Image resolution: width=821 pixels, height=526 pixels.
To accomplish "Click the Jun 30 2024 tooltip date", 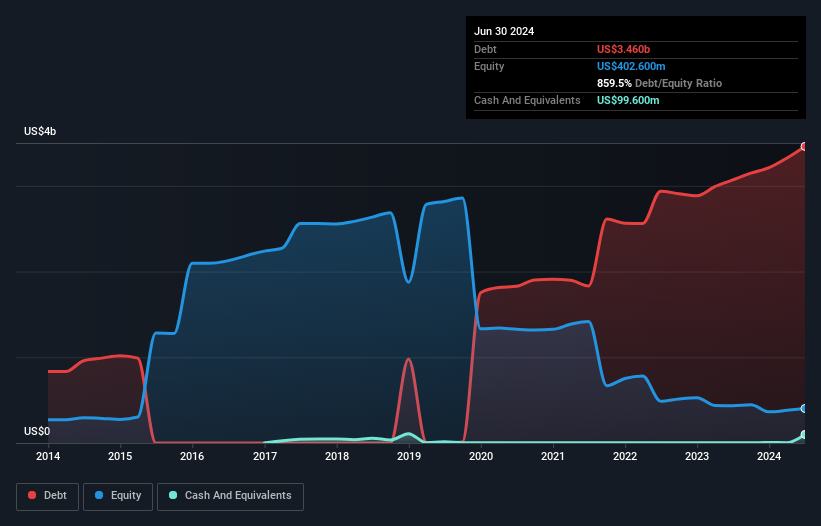I will pos(504,31).
